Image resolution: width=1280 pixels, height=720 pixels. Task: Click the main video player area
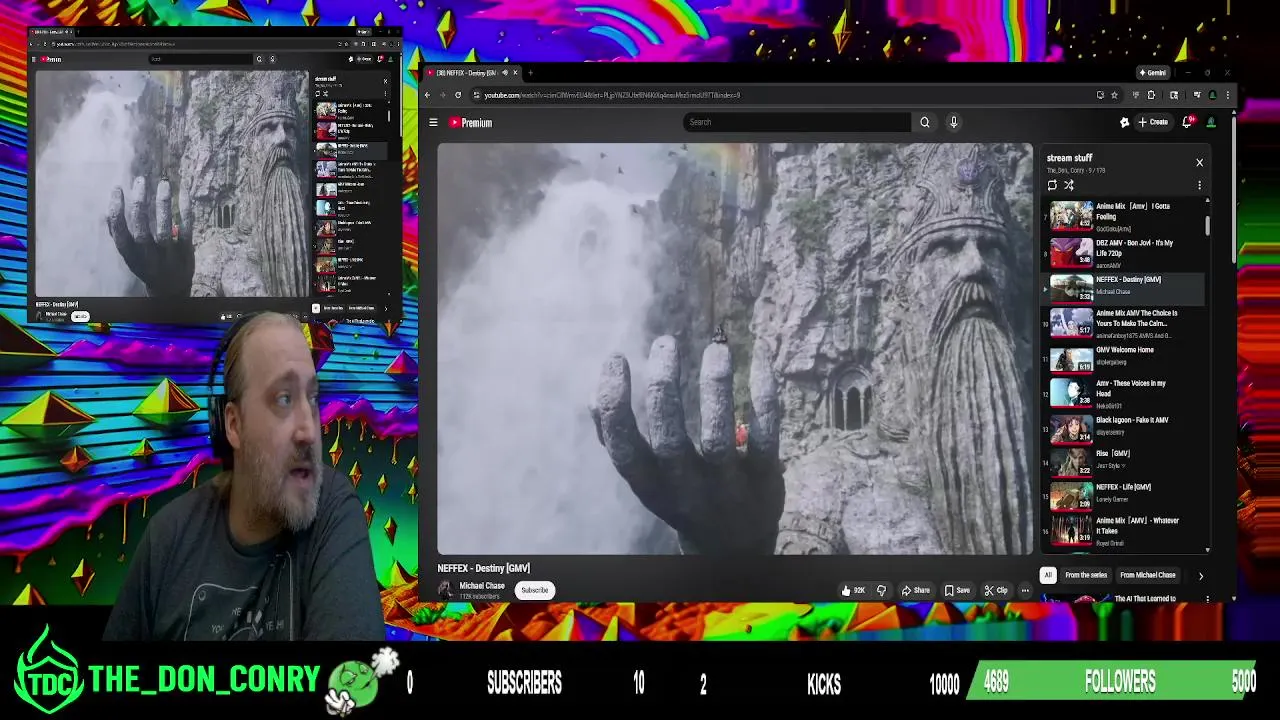coord(735,349)
